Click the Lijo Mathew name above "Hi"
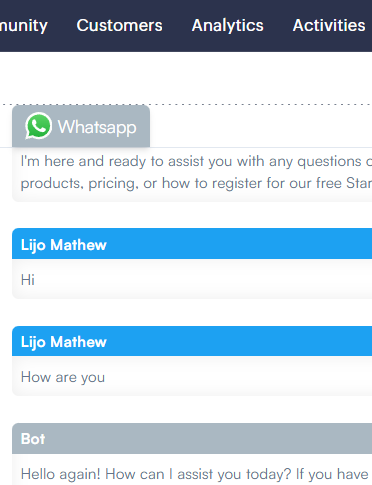This screenshot has height=485, width=372. 64,245
